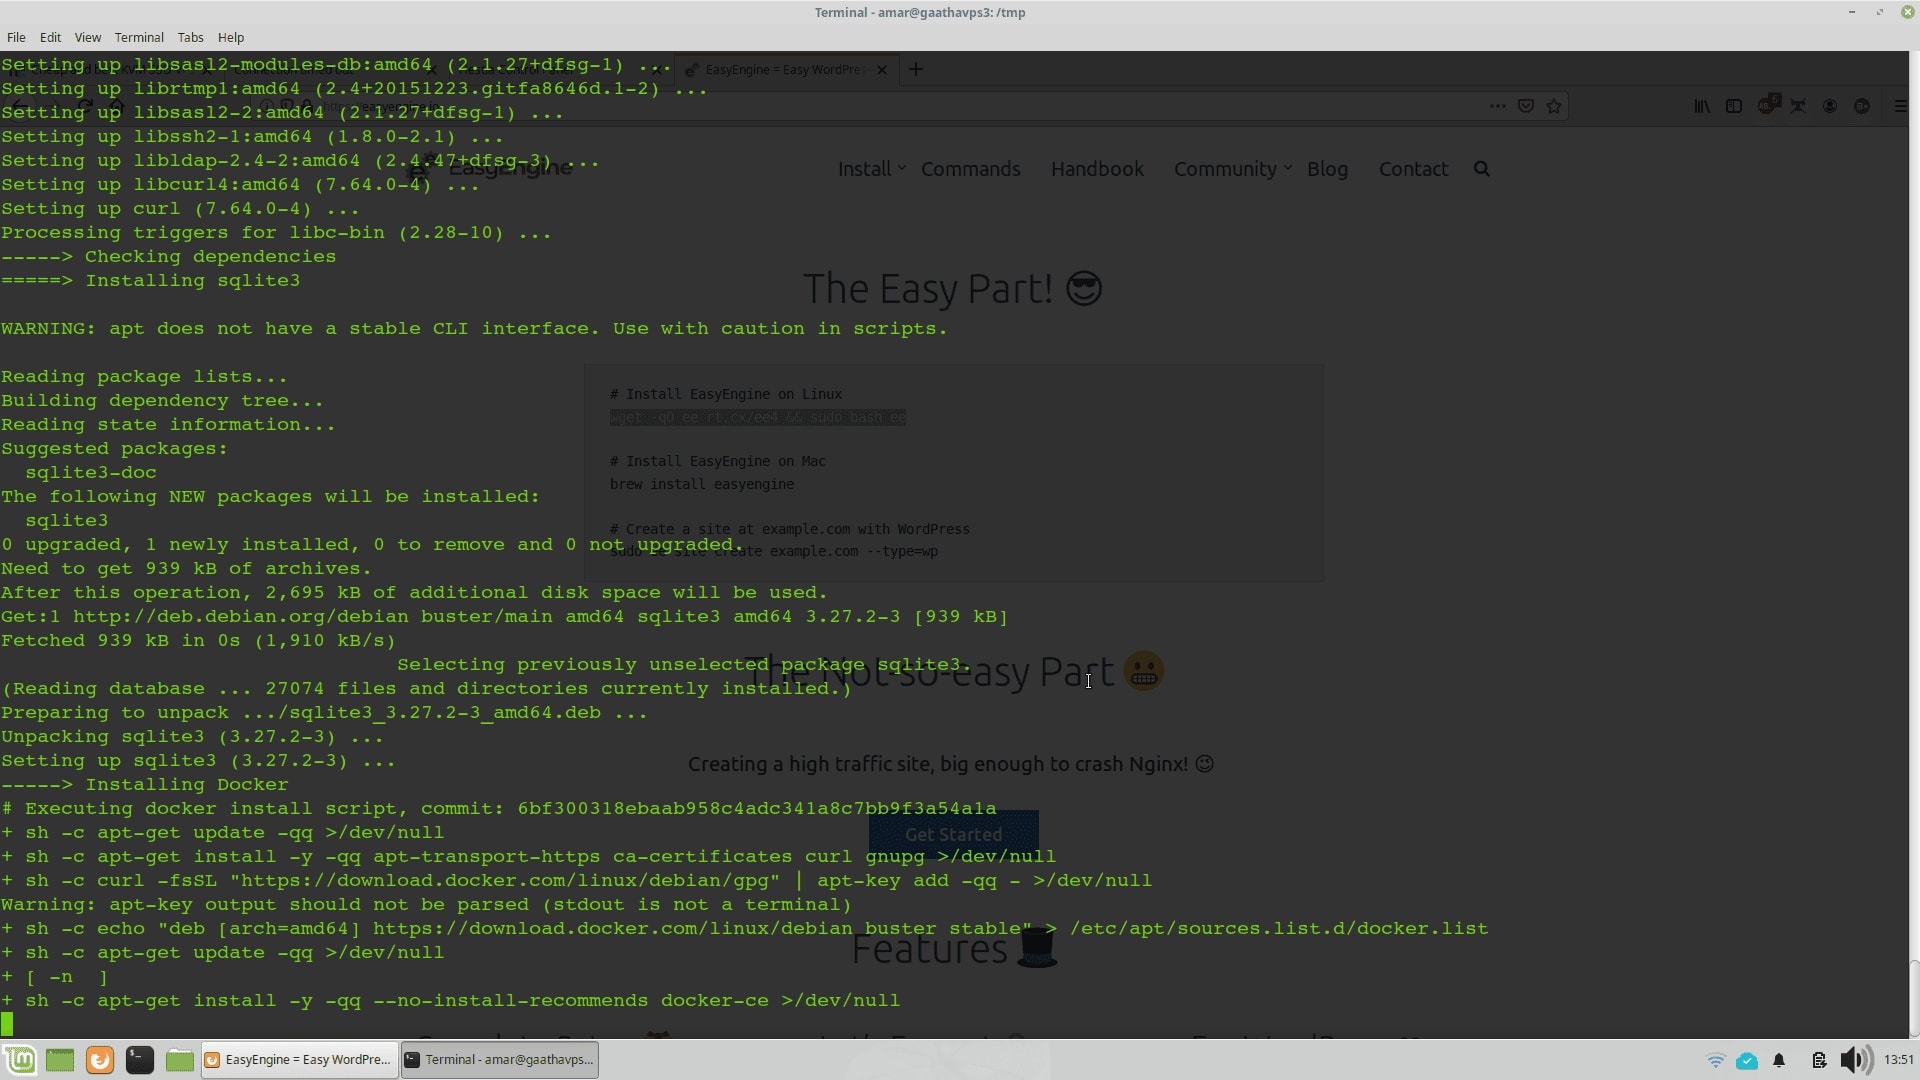Click the 'Checking dependencies' terminal line
This screenshot has height=1080, width=1920.
click(168, 257)
